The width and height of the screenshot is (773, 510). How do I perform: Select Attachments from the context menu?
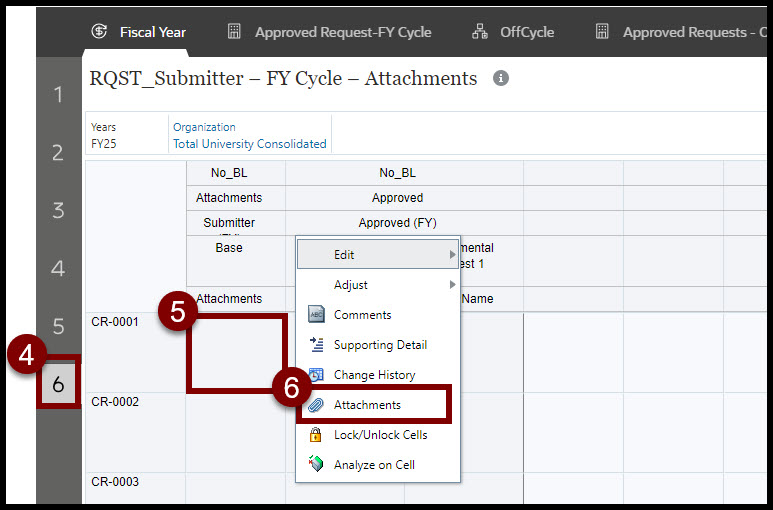(367, 405)
